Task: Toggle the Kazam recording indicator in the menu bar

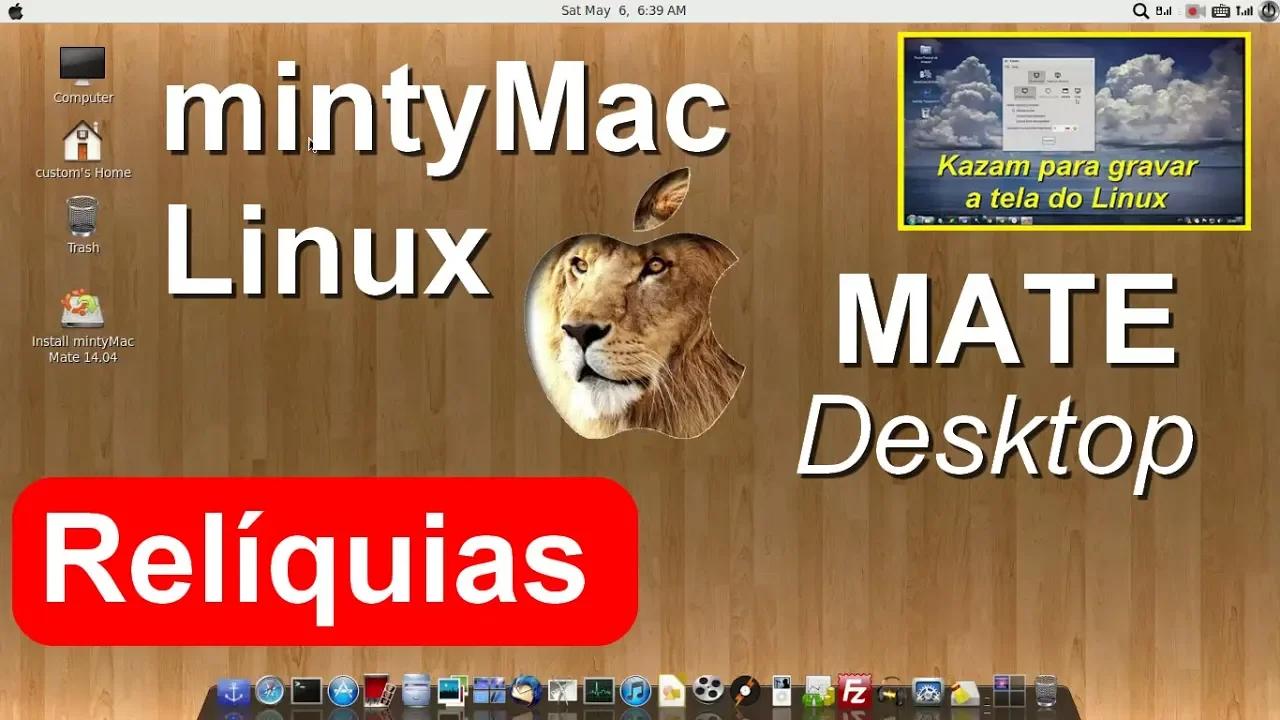Action: pos(1194,10)
